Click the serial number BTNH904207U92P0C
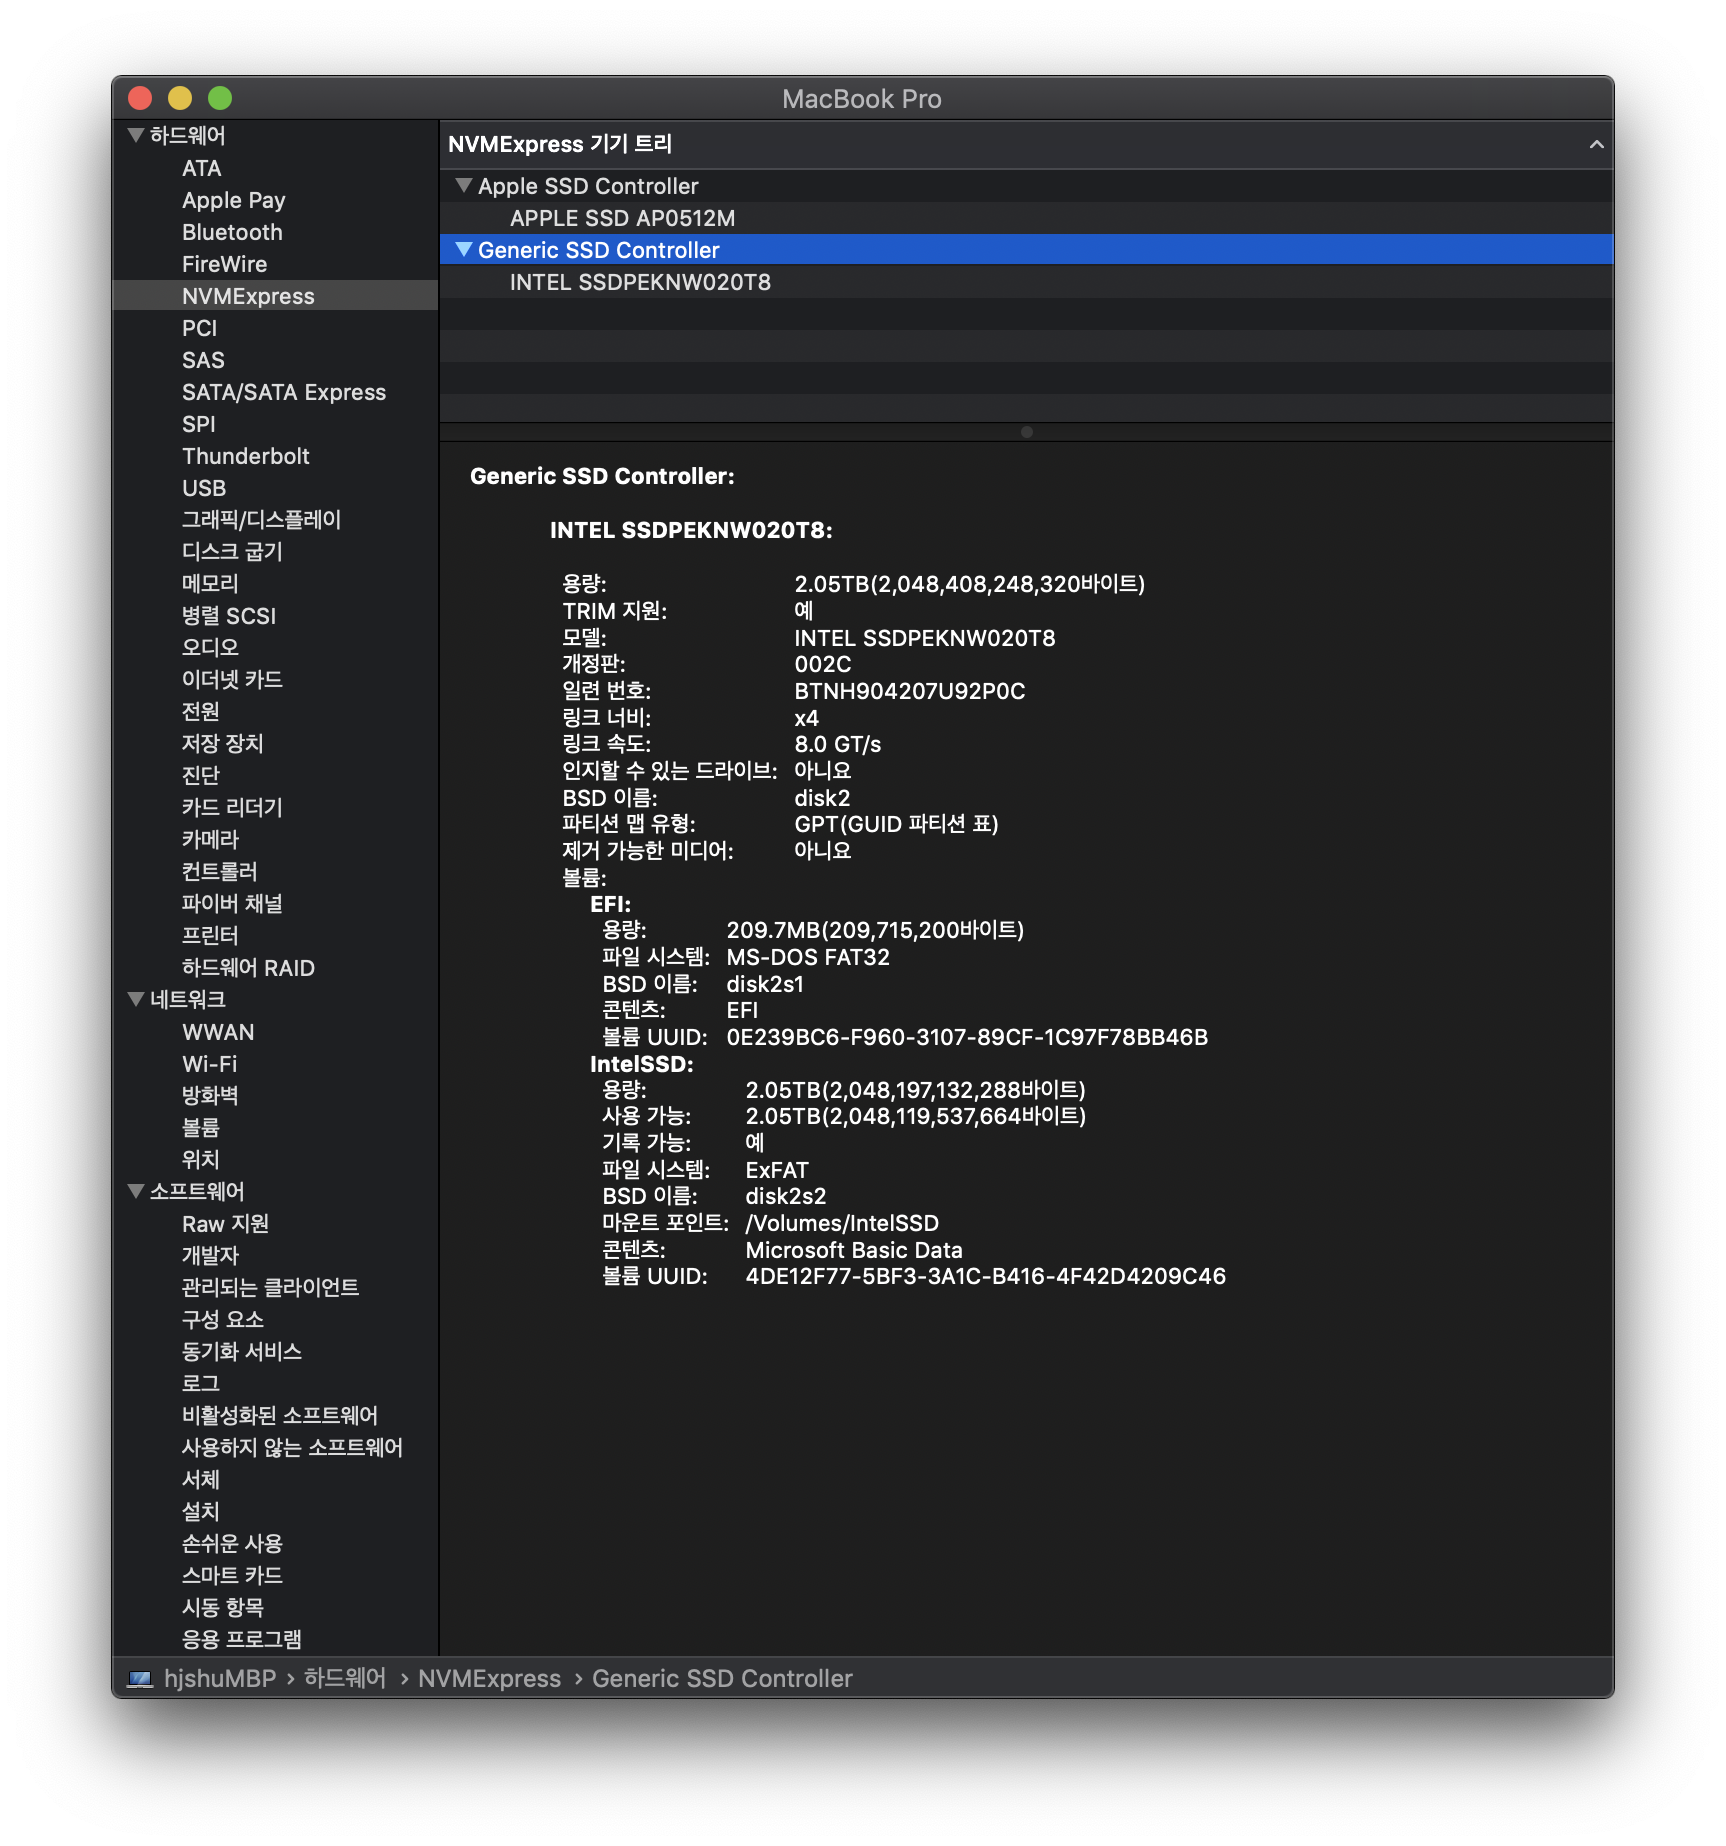This screenshot has height=1846, width=1726. [x=909, y=691]
